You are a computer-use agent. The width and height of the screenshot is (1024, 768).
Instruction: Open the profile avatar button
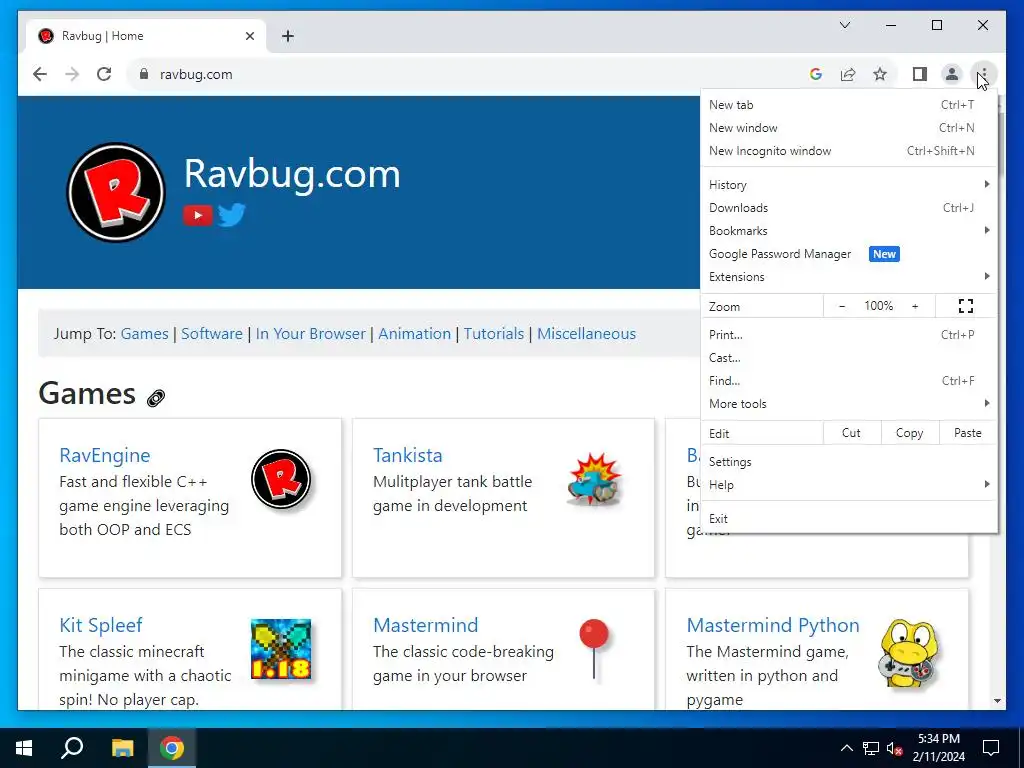point(952,74)
